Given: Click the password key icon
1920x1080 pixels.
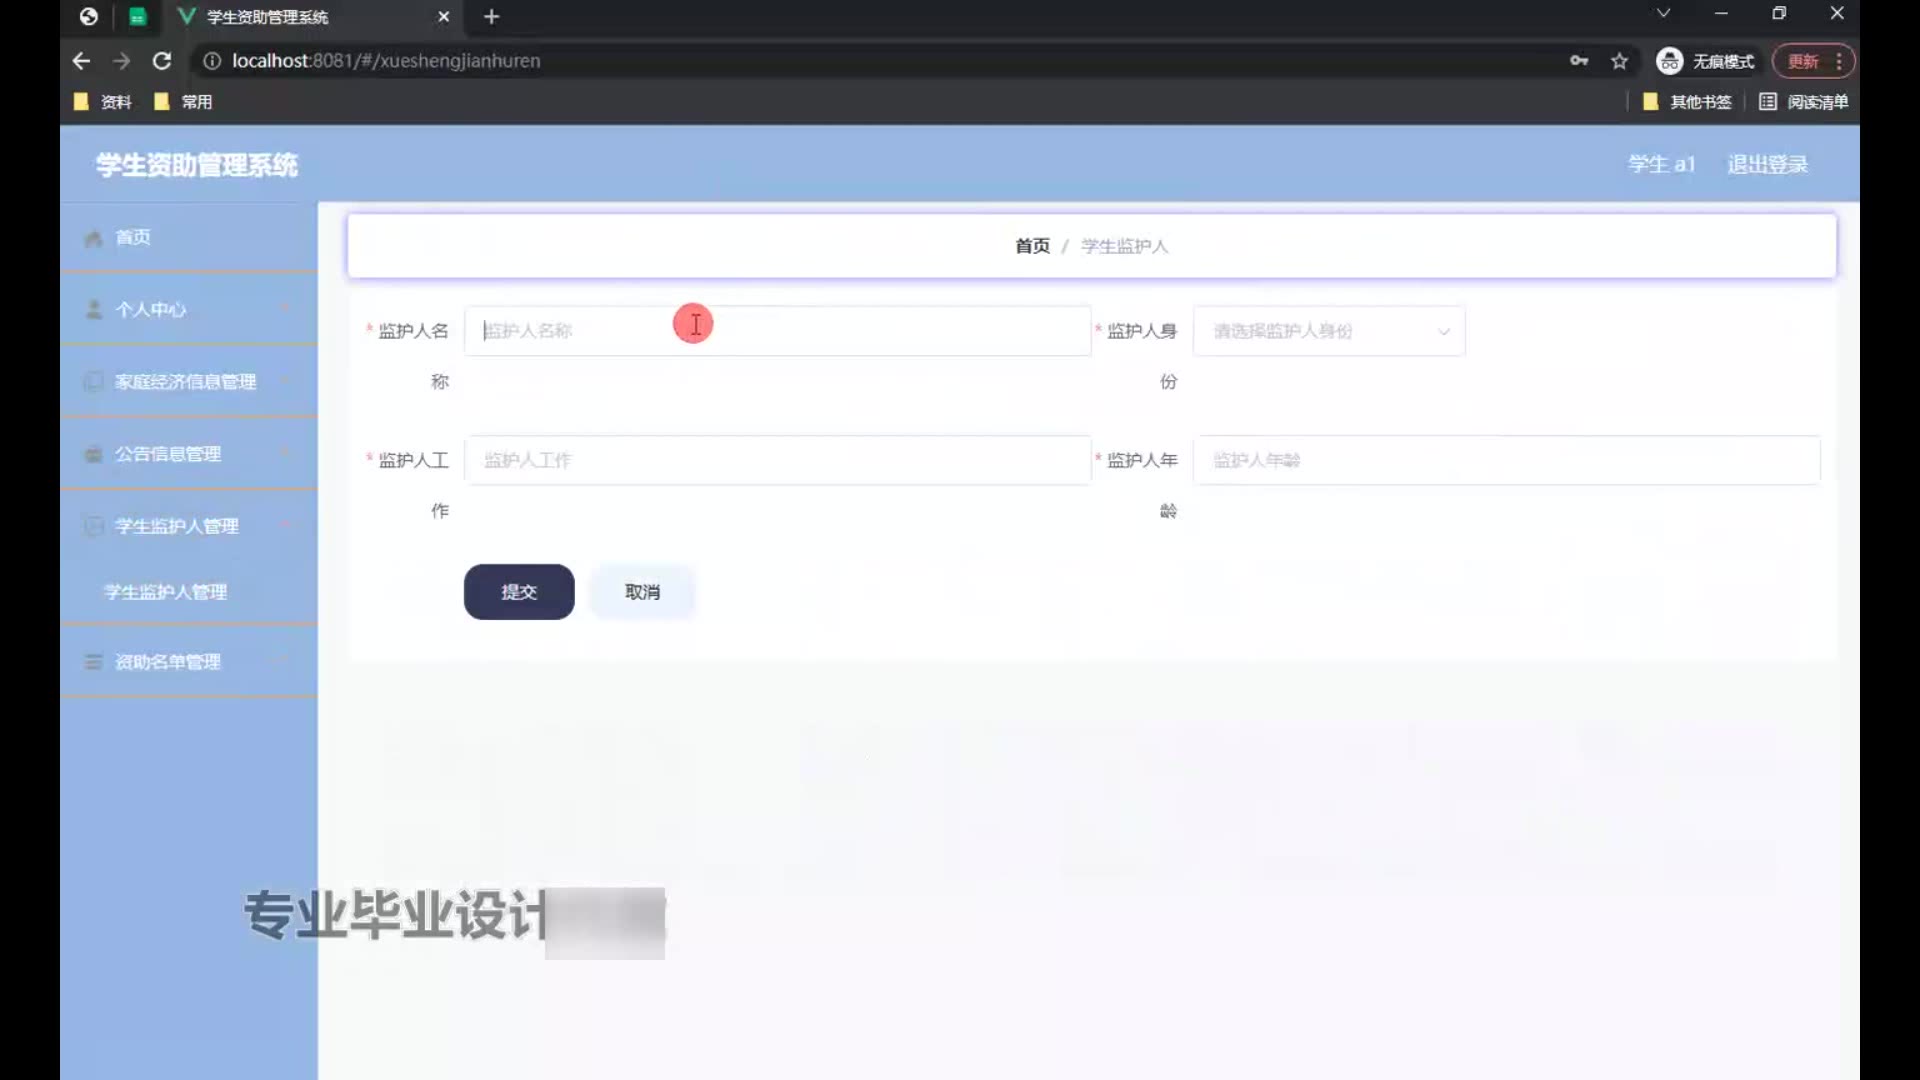Looking at the screenshot, I should [1579, 61].
